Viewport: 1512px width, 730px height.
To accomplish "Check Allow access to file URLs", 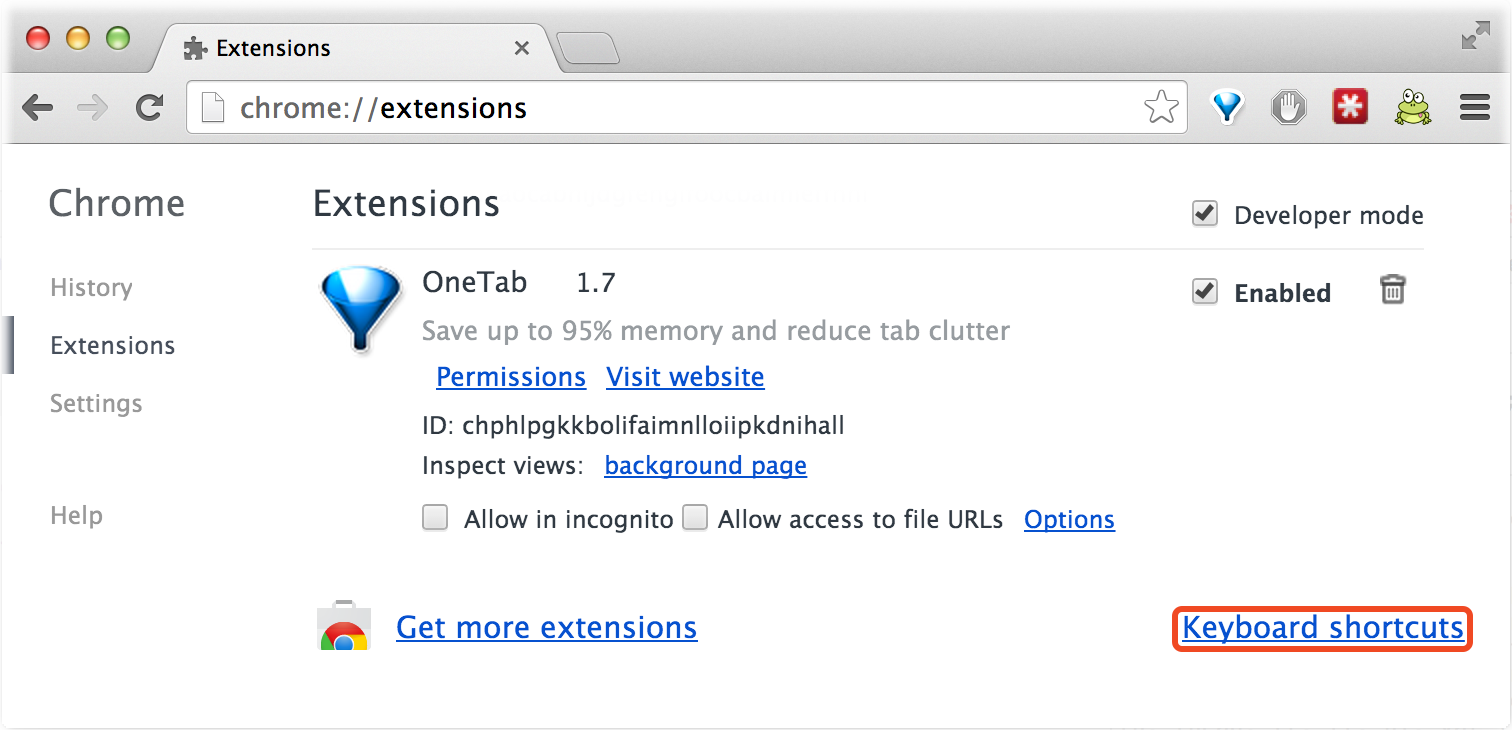I will (695, 518).
